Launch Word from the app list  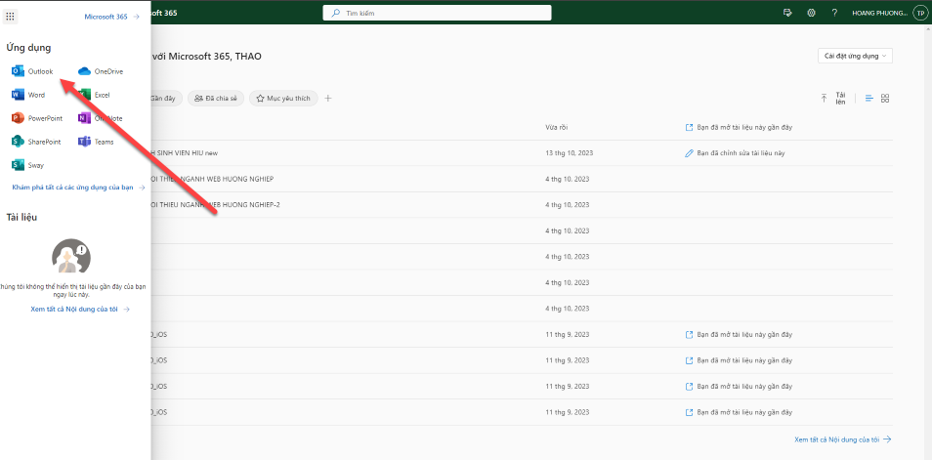[29, 94]
